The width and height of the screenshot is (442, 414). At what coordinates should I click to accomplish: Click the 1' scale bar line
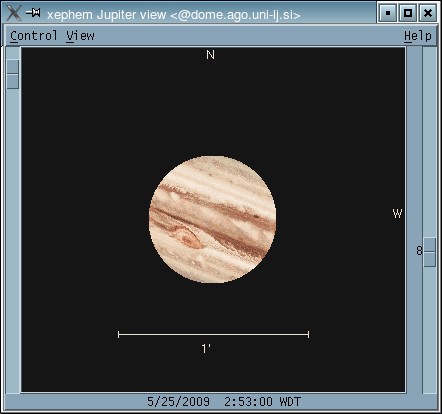click(x=213, y=334)
